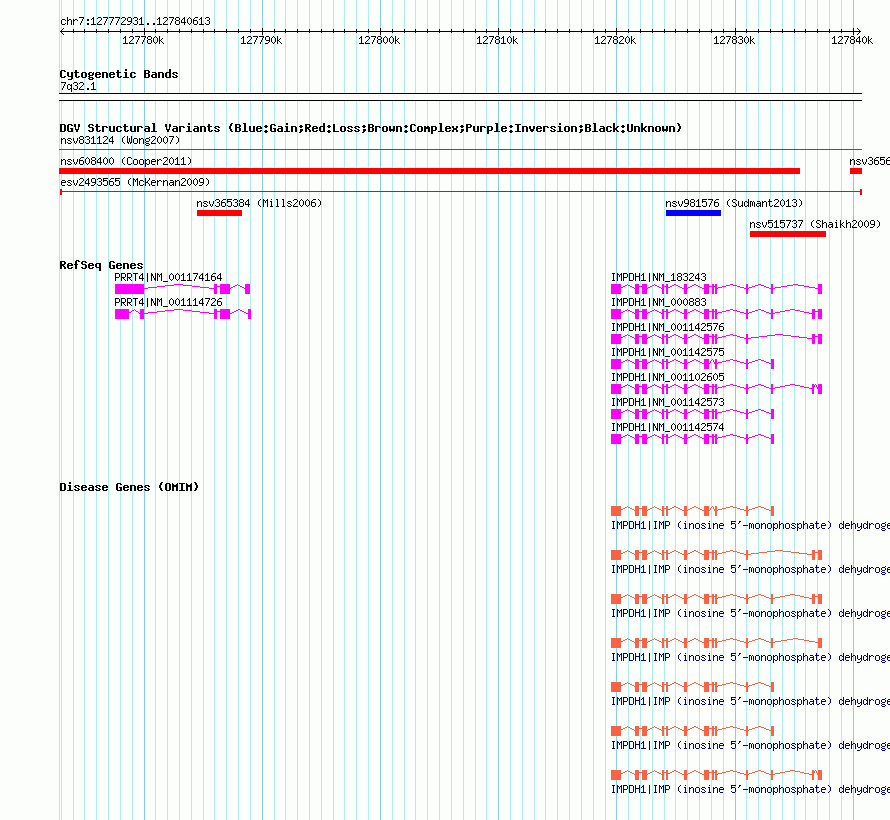Click the esv2493565 (McKernan2009) thin red line
This screenshot has height=820, width=890.
[x=461, y=192]
